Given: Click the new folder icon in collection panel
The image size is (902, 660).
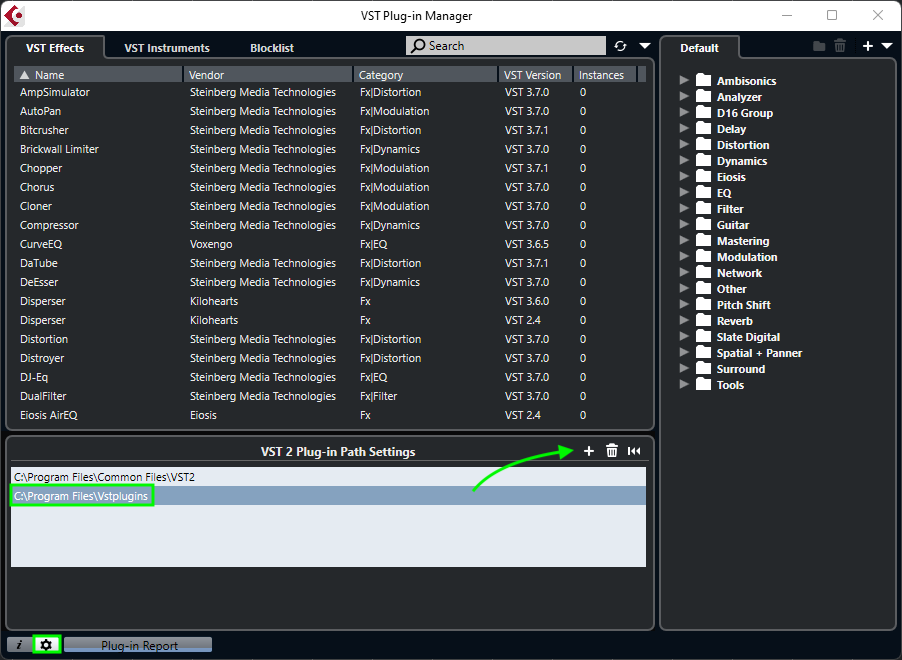Looking at the screenshot, I should click(819, 46).
